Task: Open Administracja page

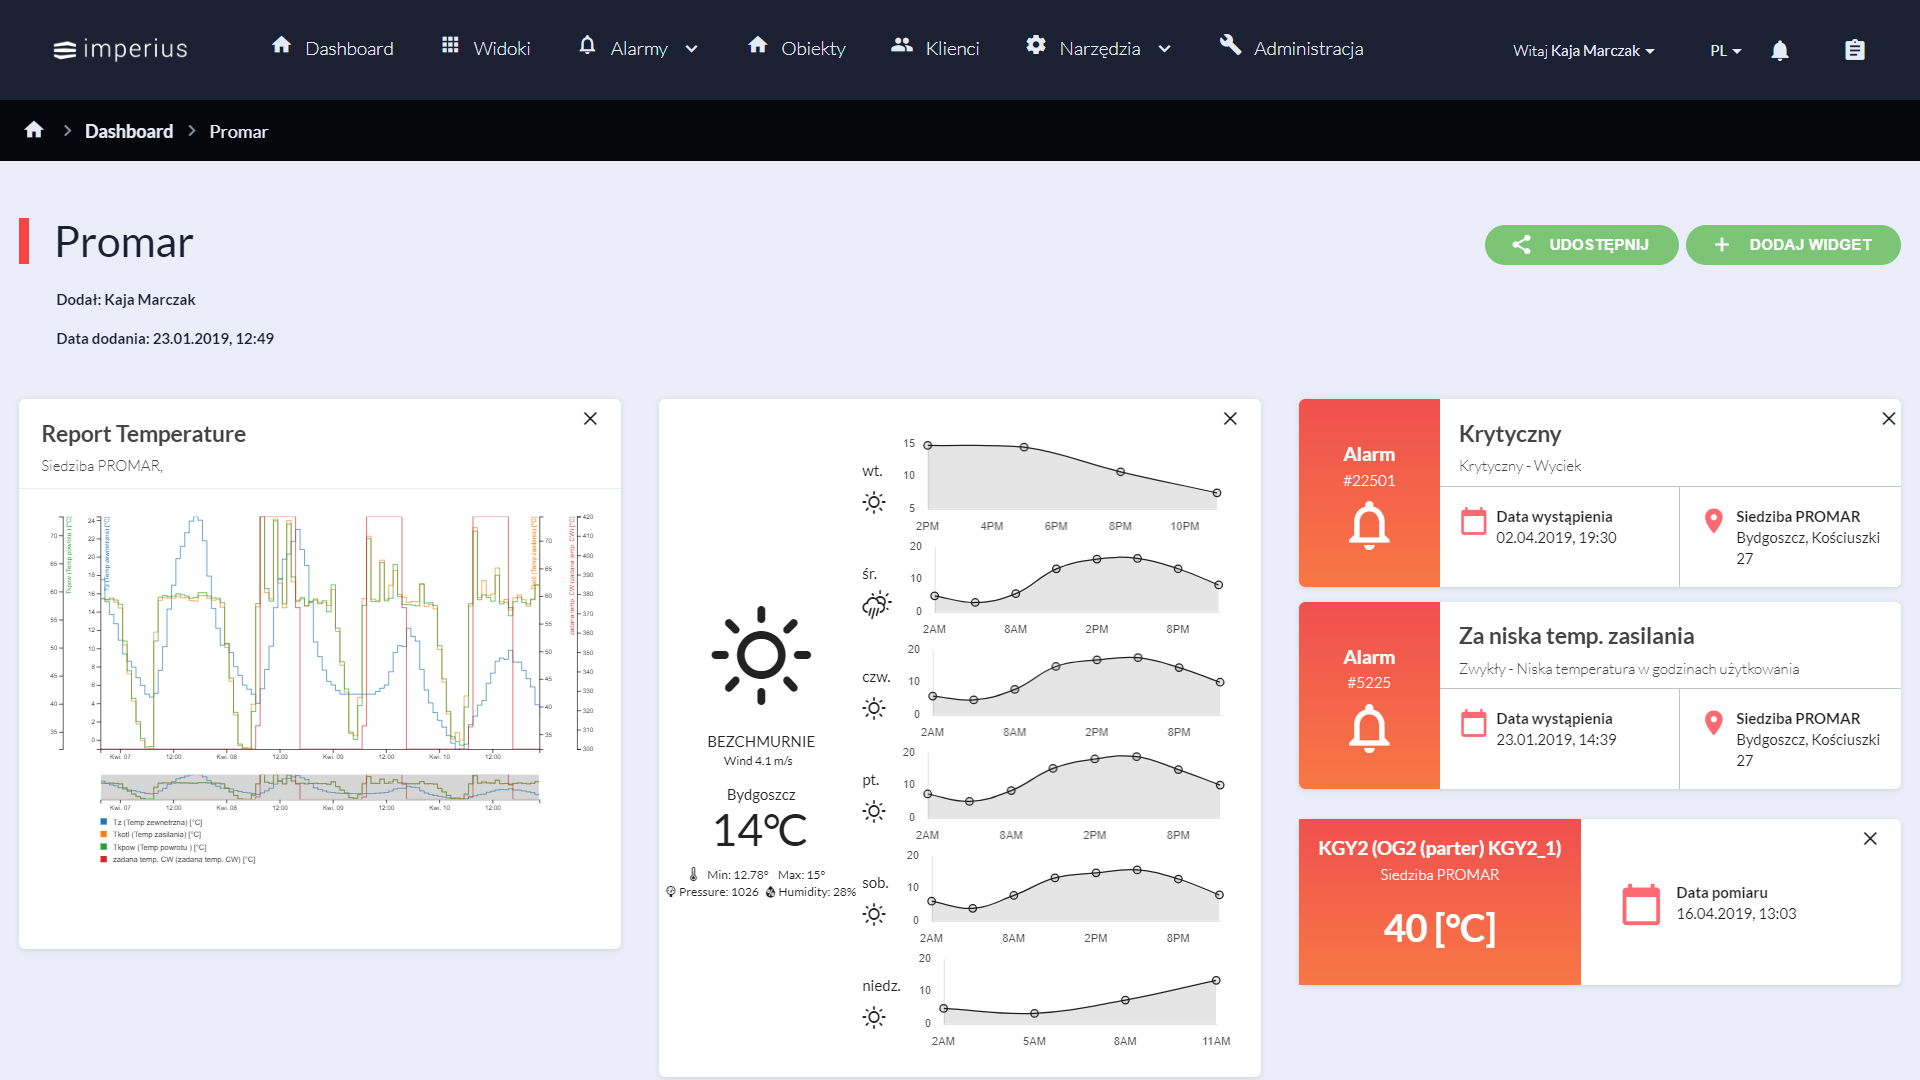Action: point(1291,48)
